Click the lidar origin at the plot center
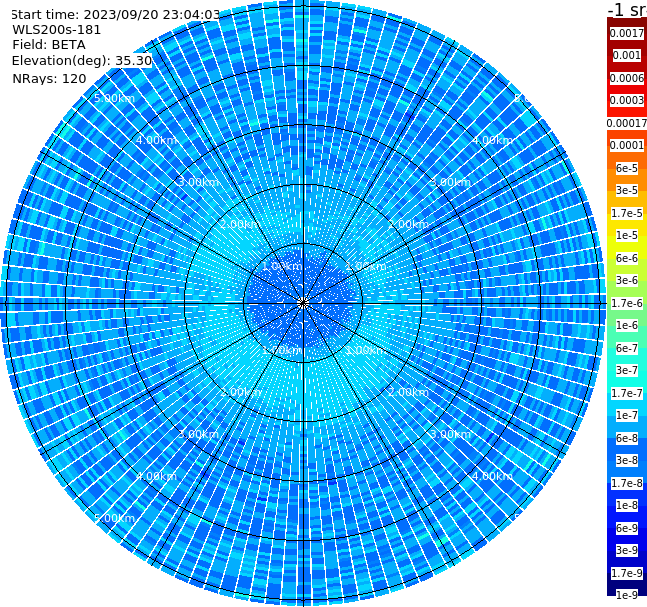 point(303,303)
